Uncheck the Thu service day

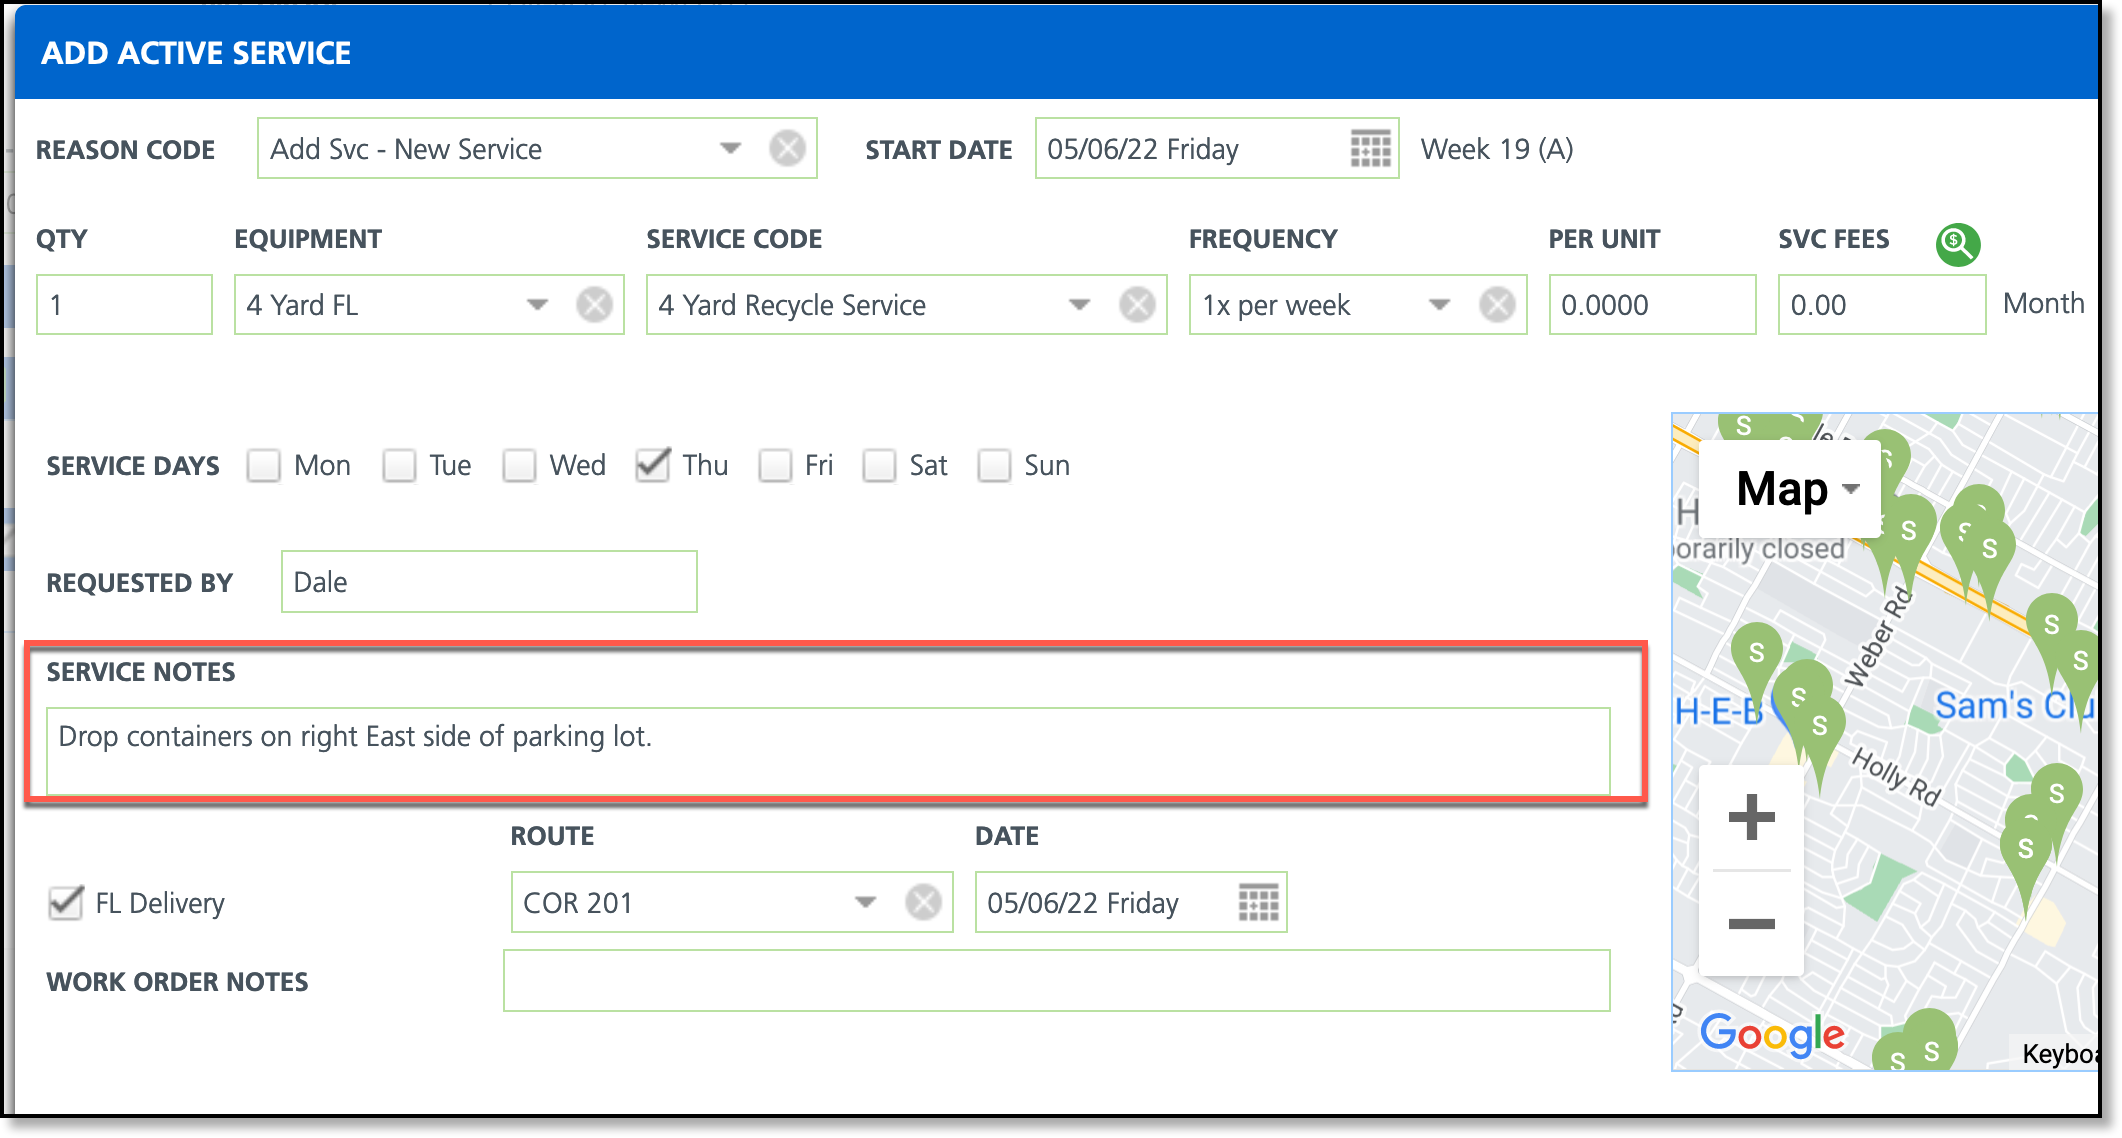point(653,465)
